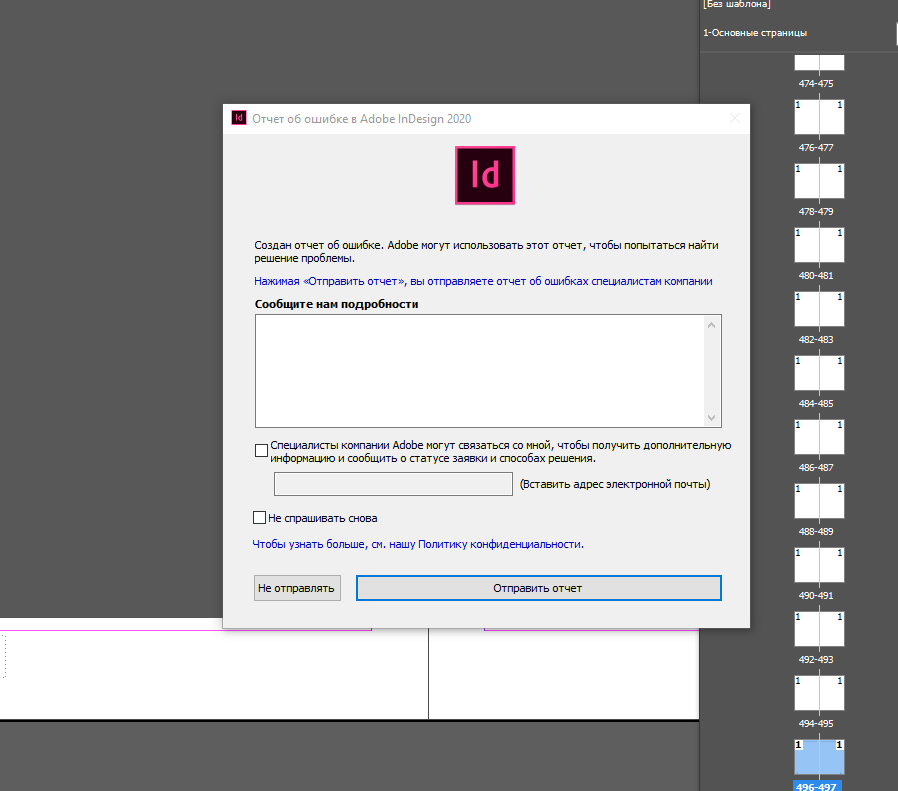Click details box scroll up arrow
The image size is (898, 791).
point(711,325)
